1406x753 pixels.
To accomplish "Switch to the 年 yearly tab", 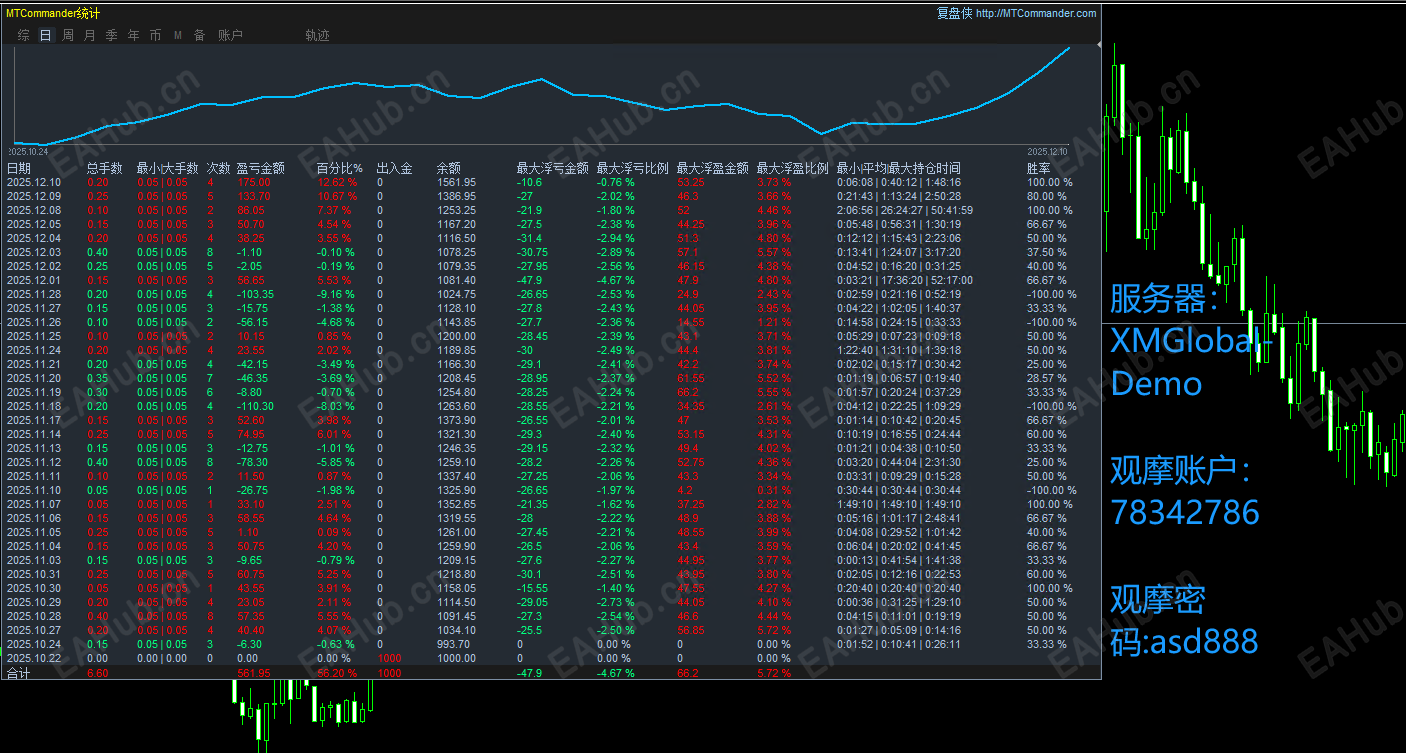I will [x=134, y=35].
